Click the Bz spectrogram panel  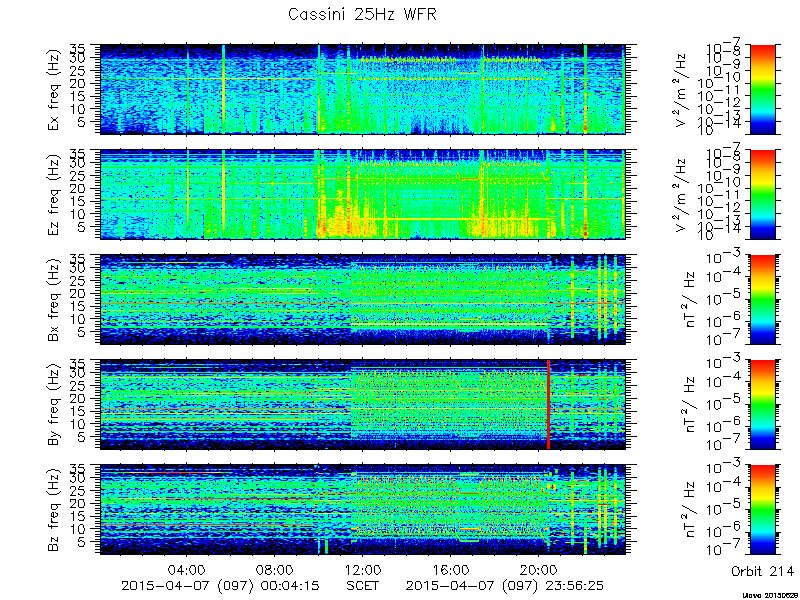362,510
